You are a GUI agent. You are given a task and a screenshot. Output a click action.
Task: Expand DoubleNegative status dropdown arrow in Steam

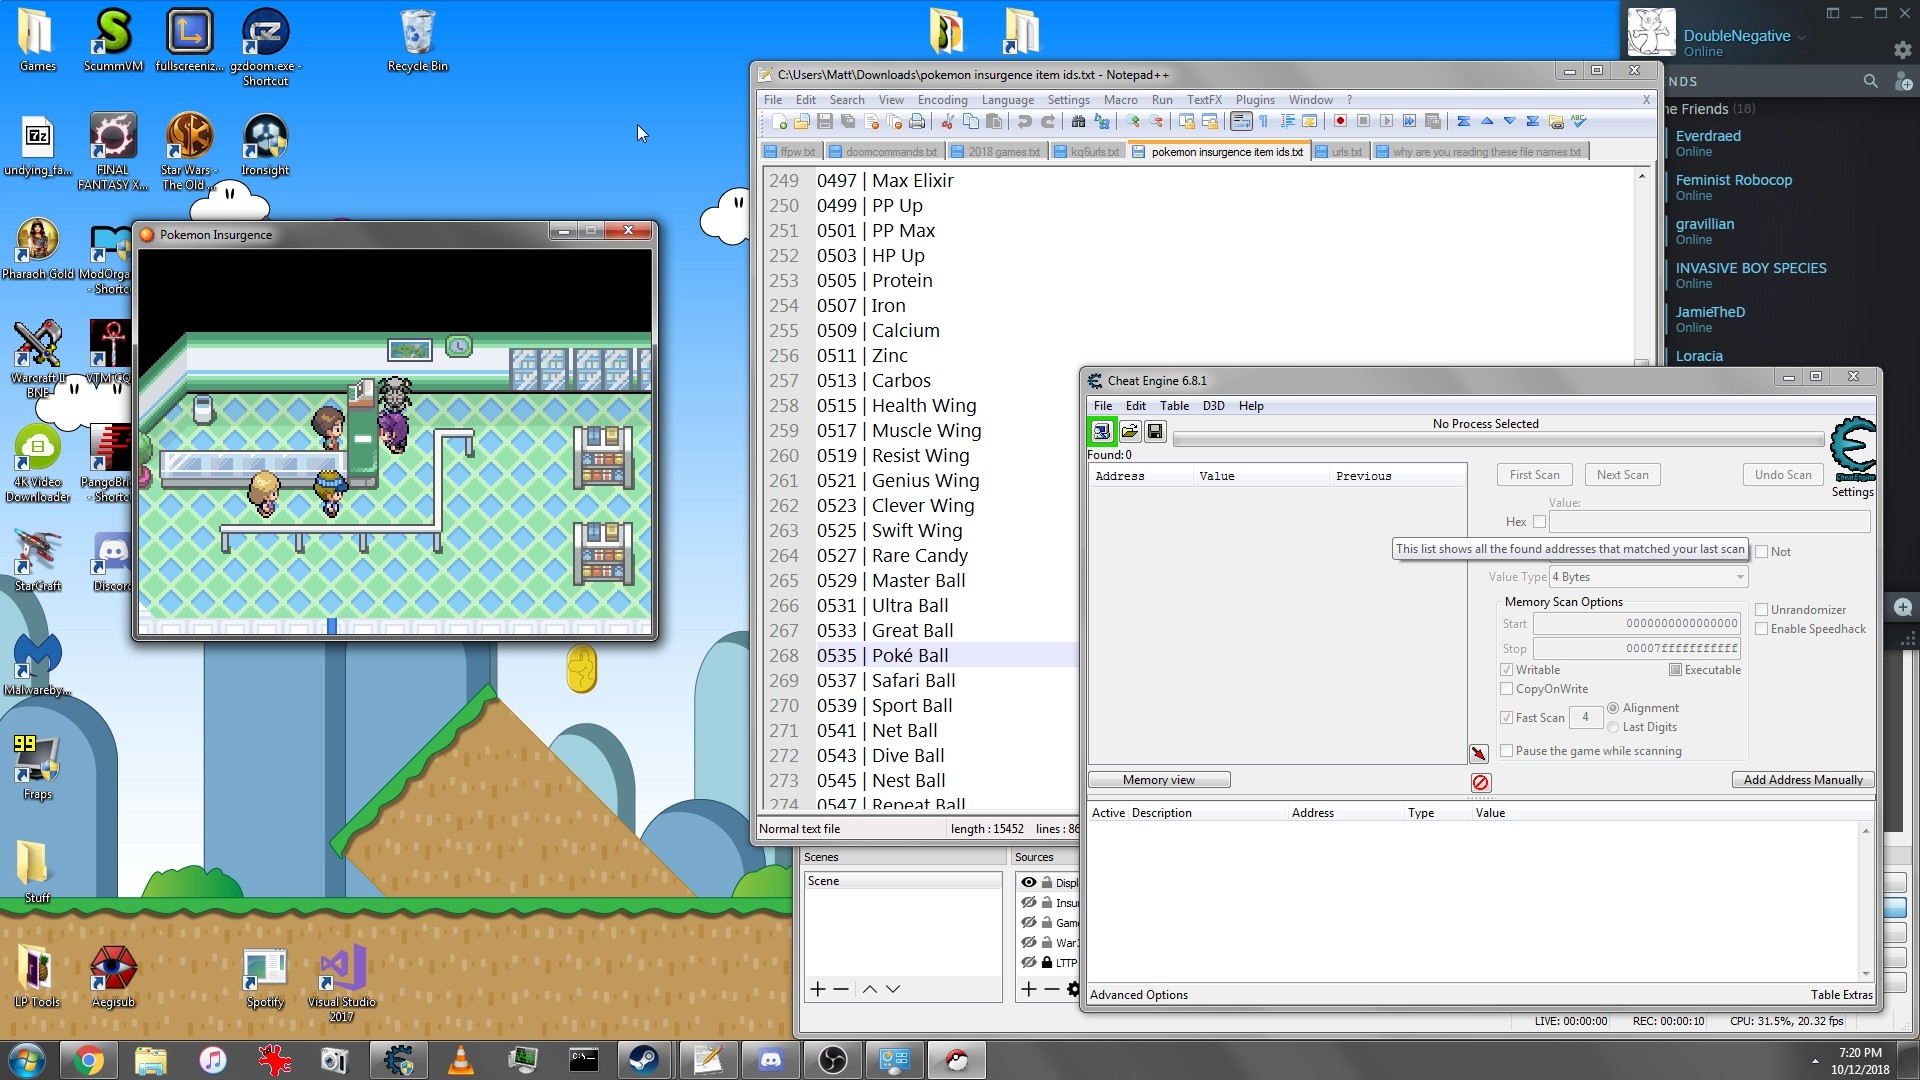click(1802, 37)
